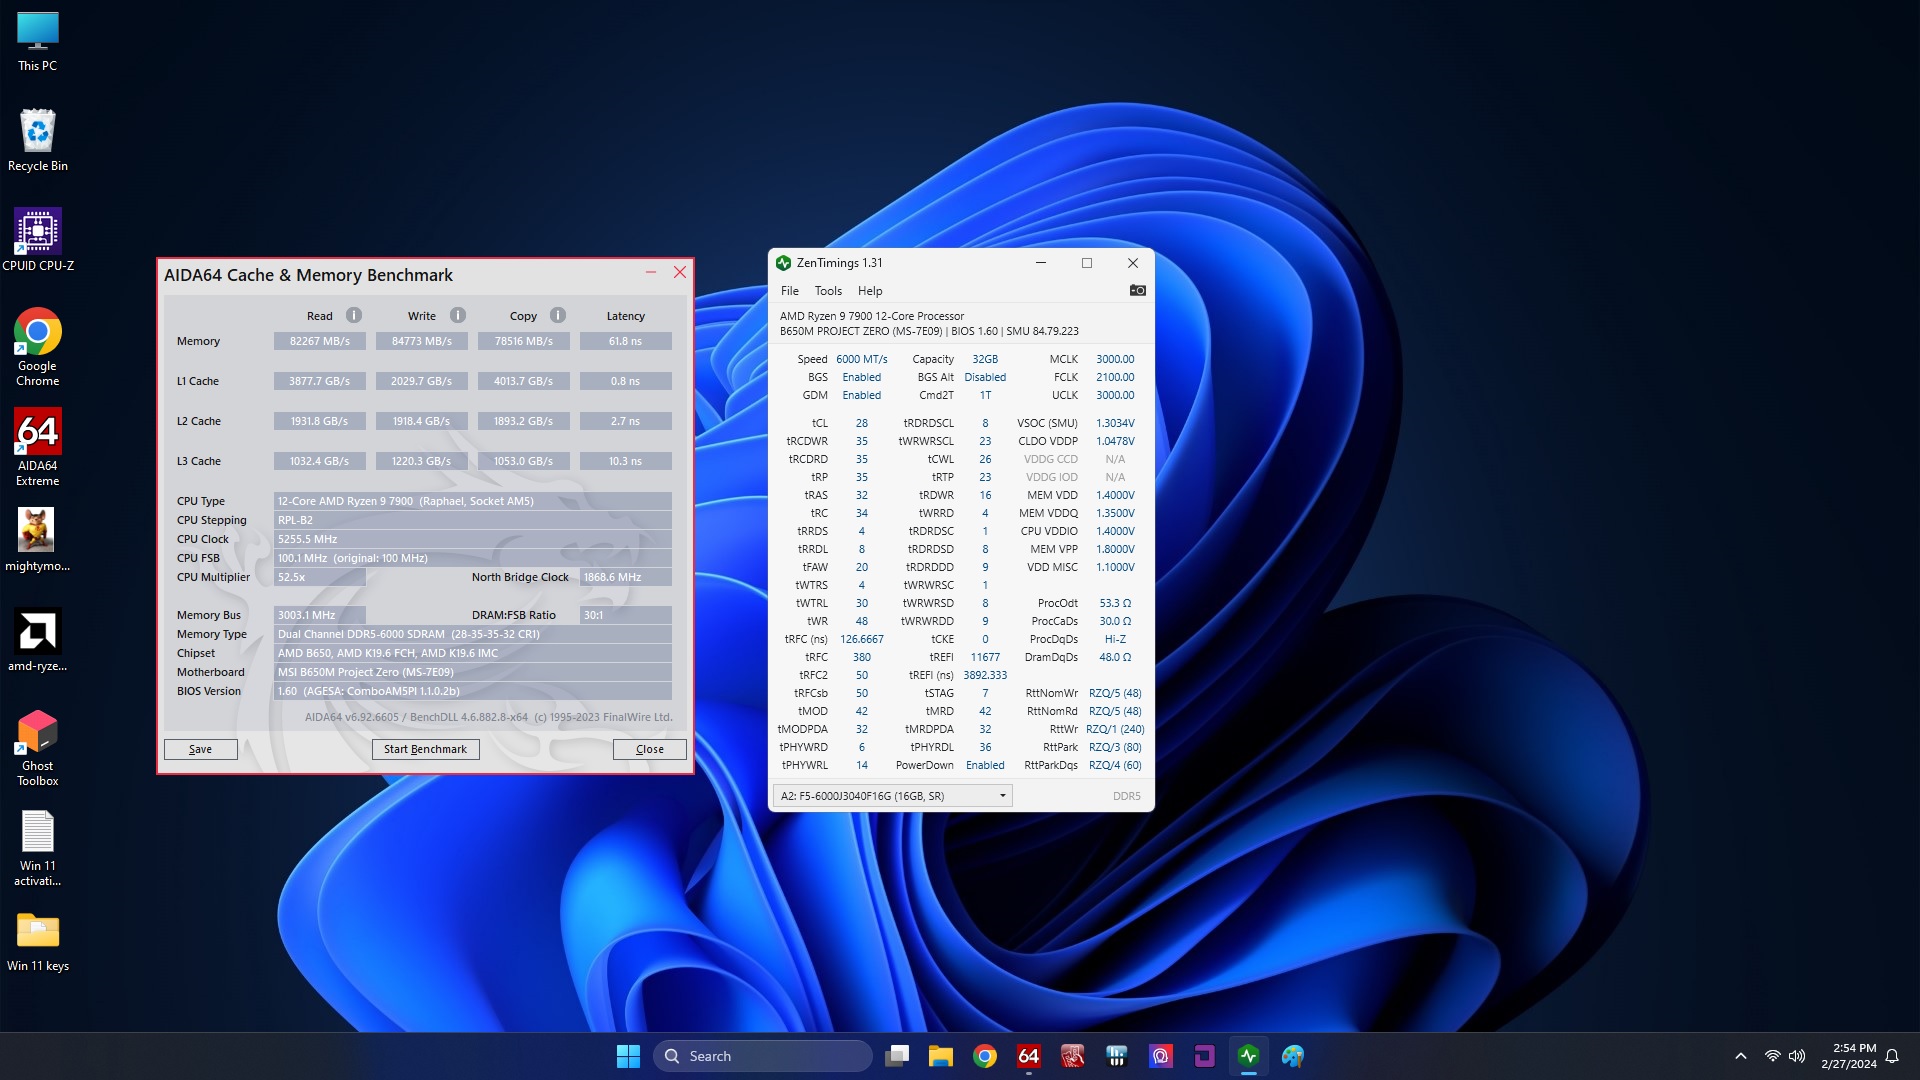This screenshot has width=1920, height=1080.
Task: Close AIDA64 window with the red X
Action: (680, 272)
